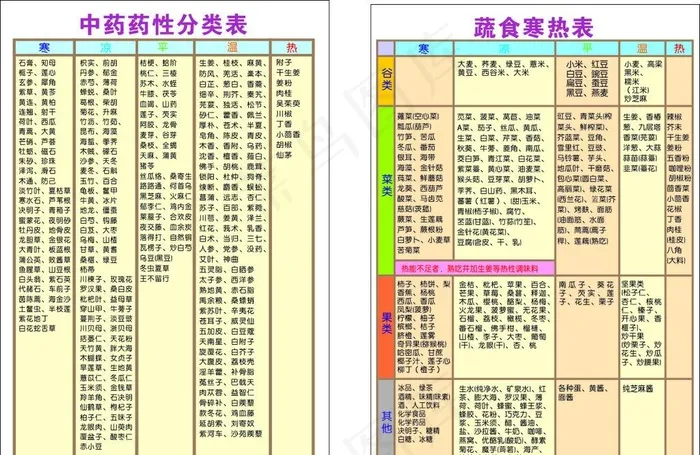Select the 寒 header in 中药药性分类表

44,47
